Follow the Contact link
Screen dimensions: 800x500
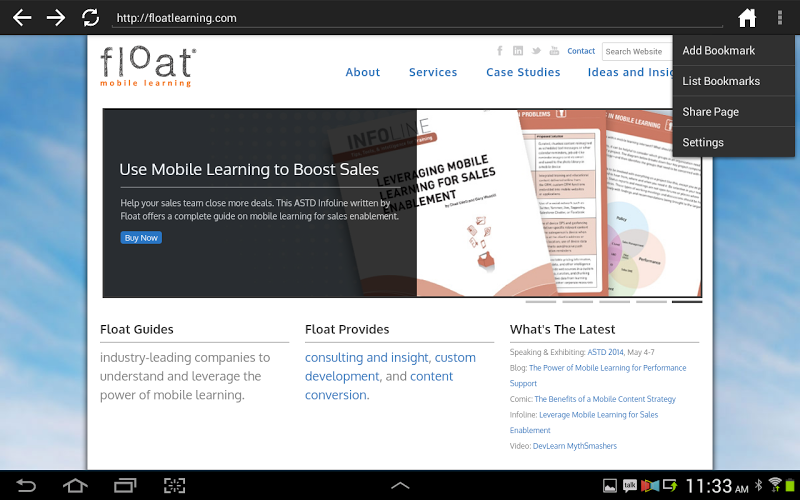point(581,51)
